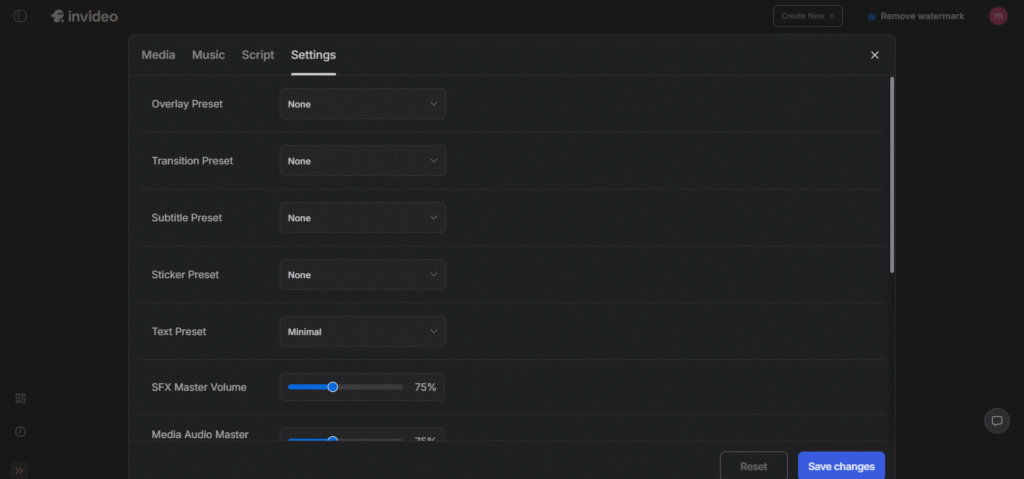
Task: Toggle the left sidebar panel icon
Action: click(20, 16)
